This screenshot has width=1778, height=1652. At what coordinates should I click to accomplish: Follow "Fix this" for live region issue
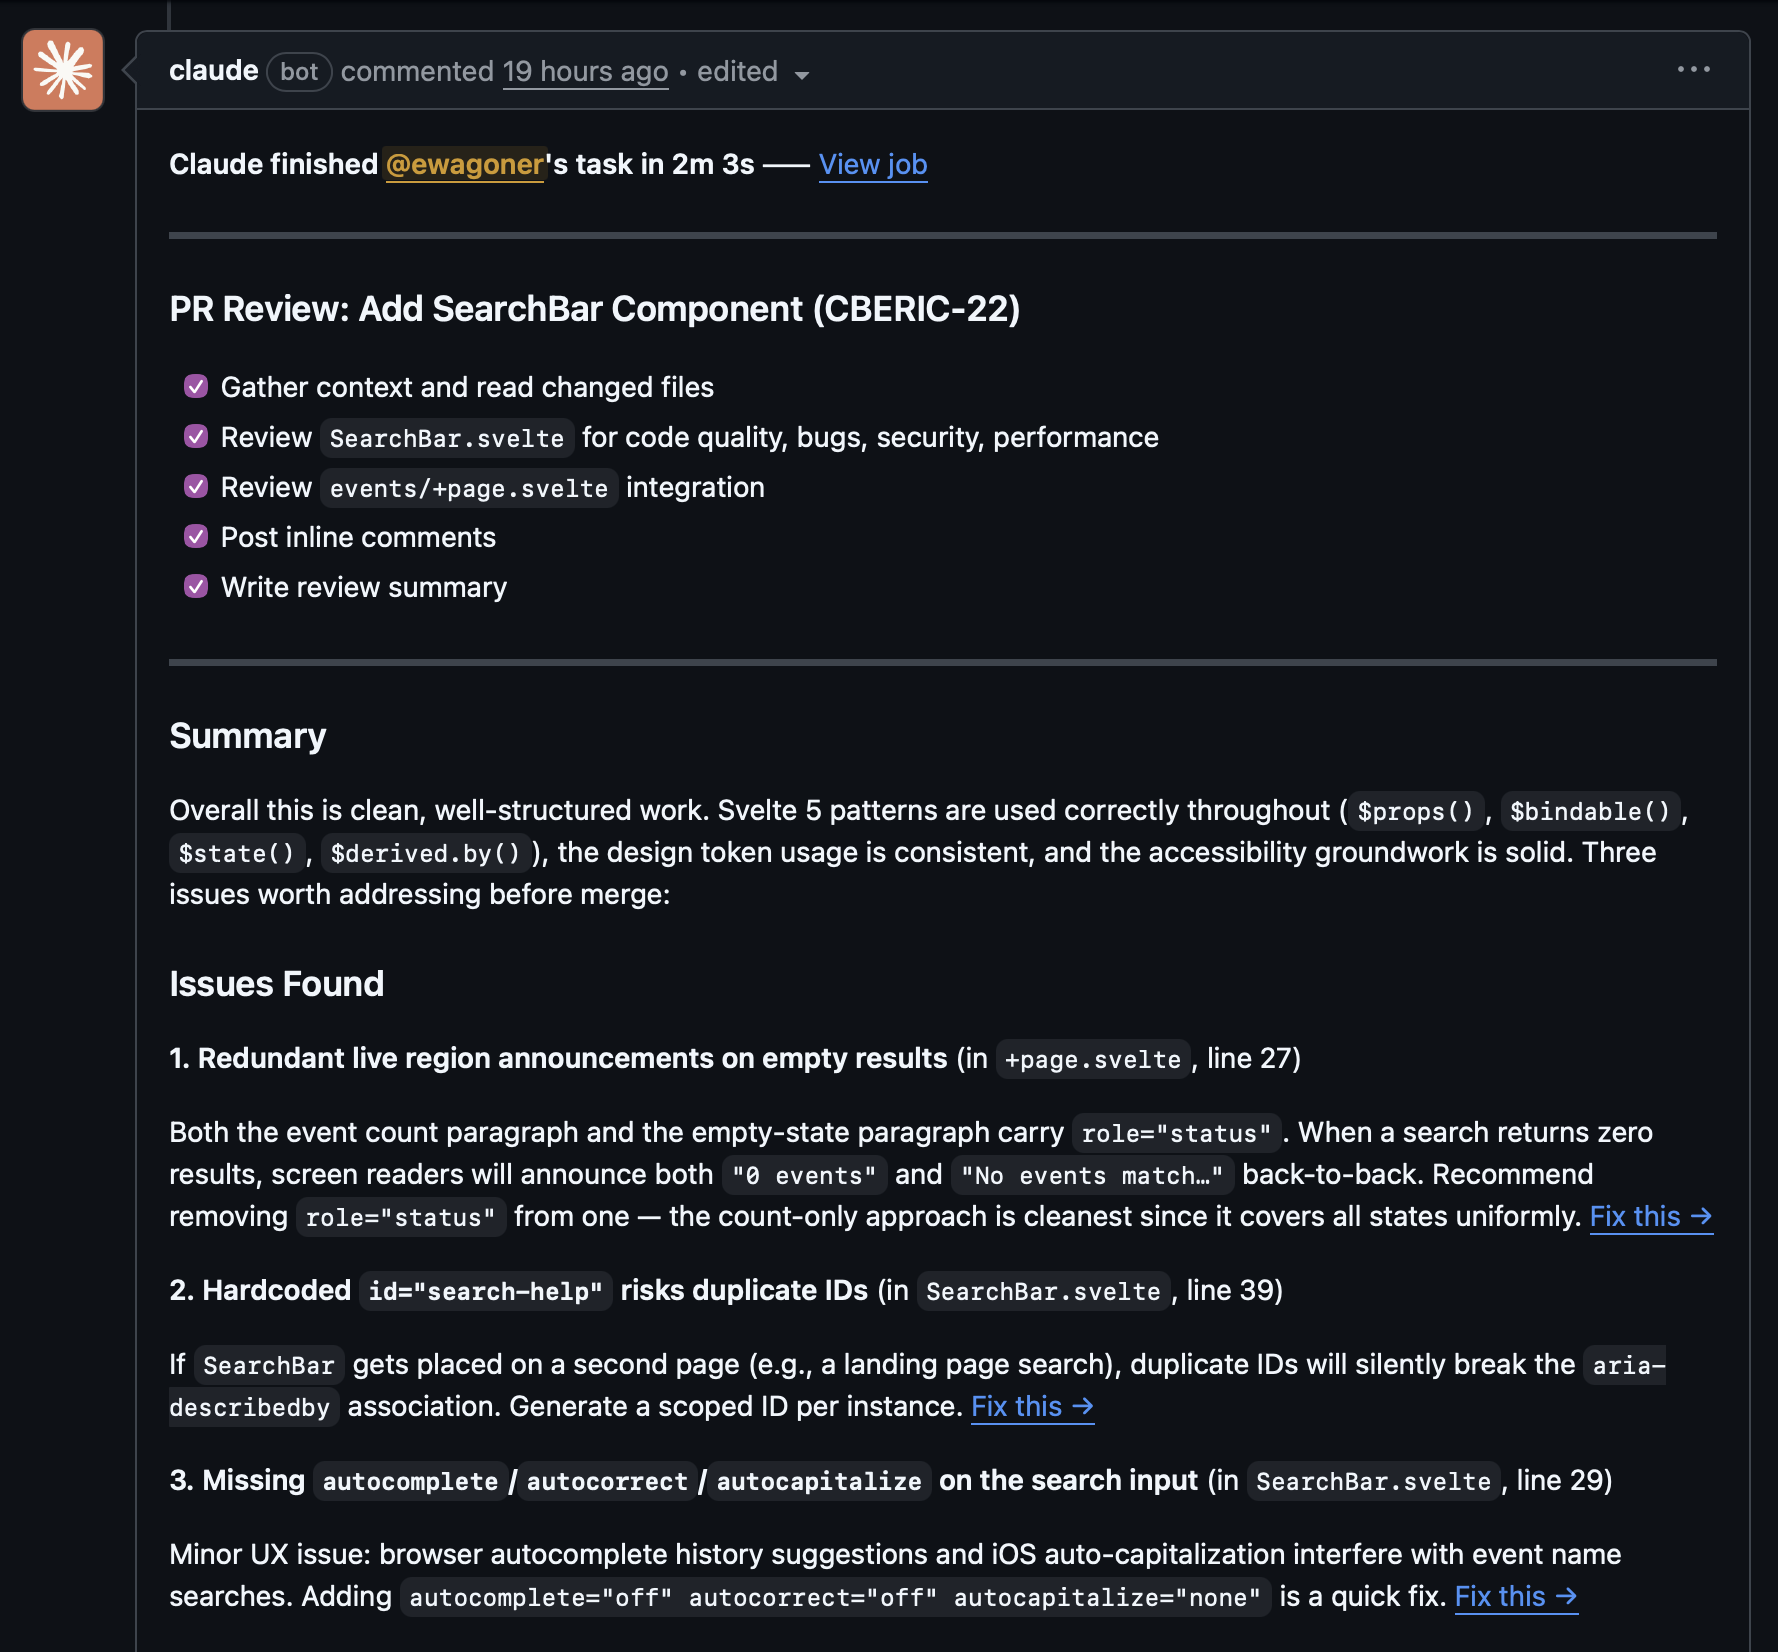[1649, 1217]
